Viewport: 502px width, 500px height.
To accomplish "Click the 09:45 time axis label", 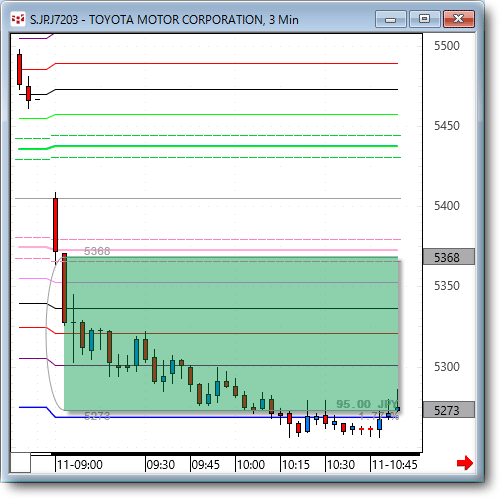I will (x=206, y=464).
